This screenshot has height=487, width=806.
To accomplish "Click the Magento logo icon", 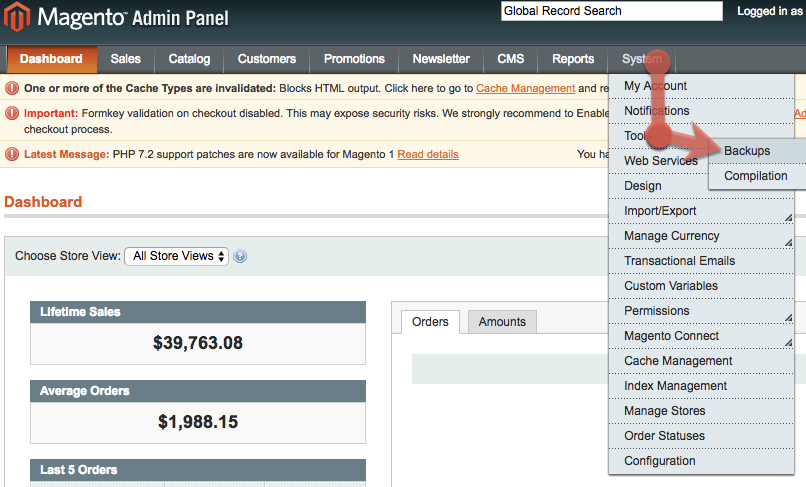I will [x=19, y=17].
